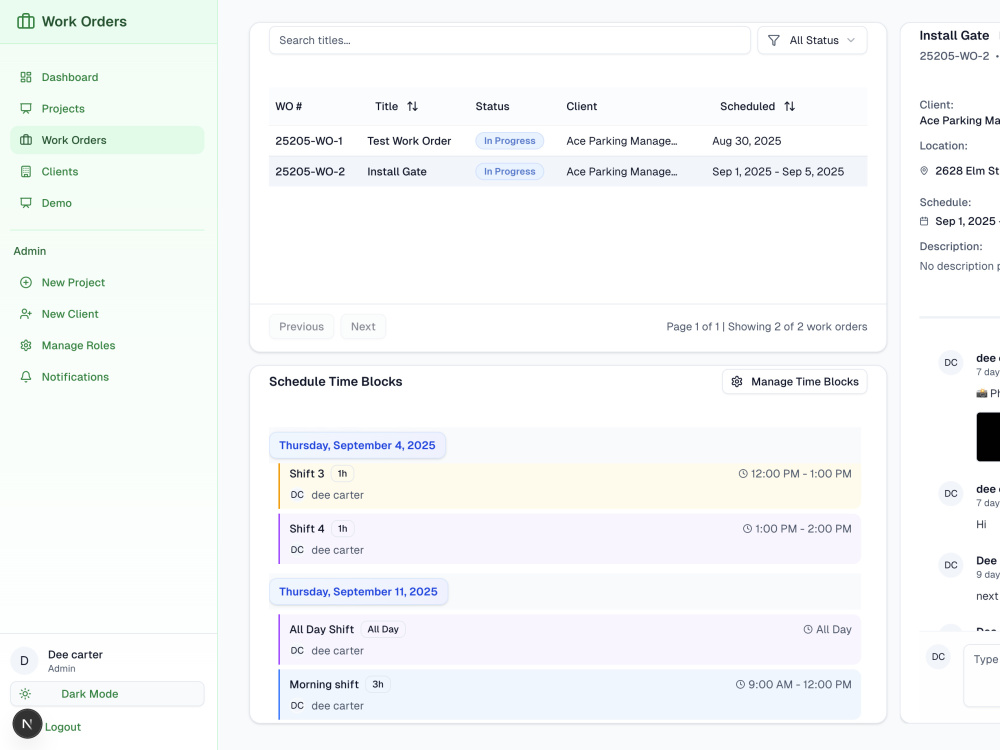
Task: Click the Work Orders briefcase logo icon
Action: coord(26,21)
